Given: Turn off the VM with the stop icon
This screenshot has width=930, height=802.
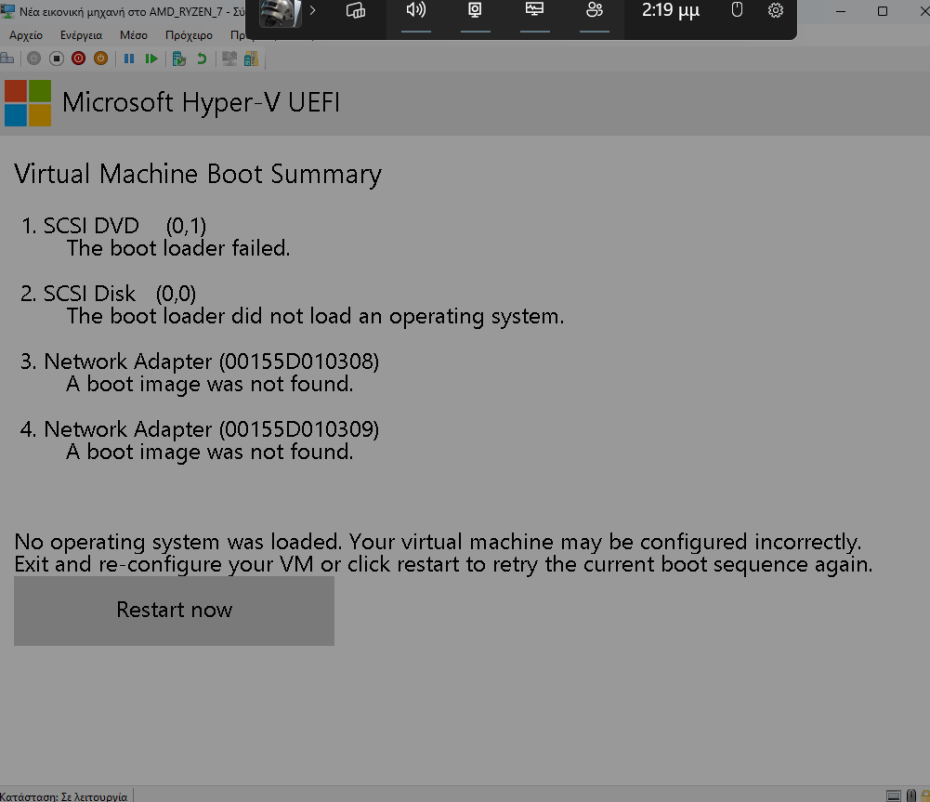Looking at the screenshot, I should [x=56, y=58].
